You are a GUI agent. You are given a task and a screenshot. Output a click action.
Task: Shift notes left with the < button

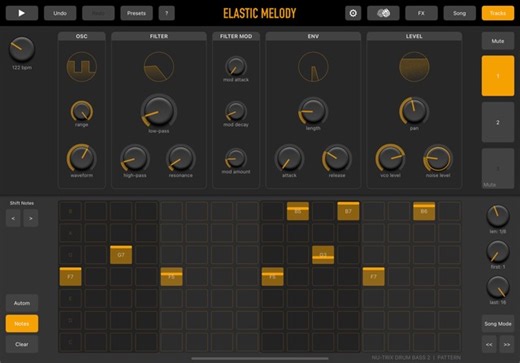pyautogui.click(x=13, y=218)
